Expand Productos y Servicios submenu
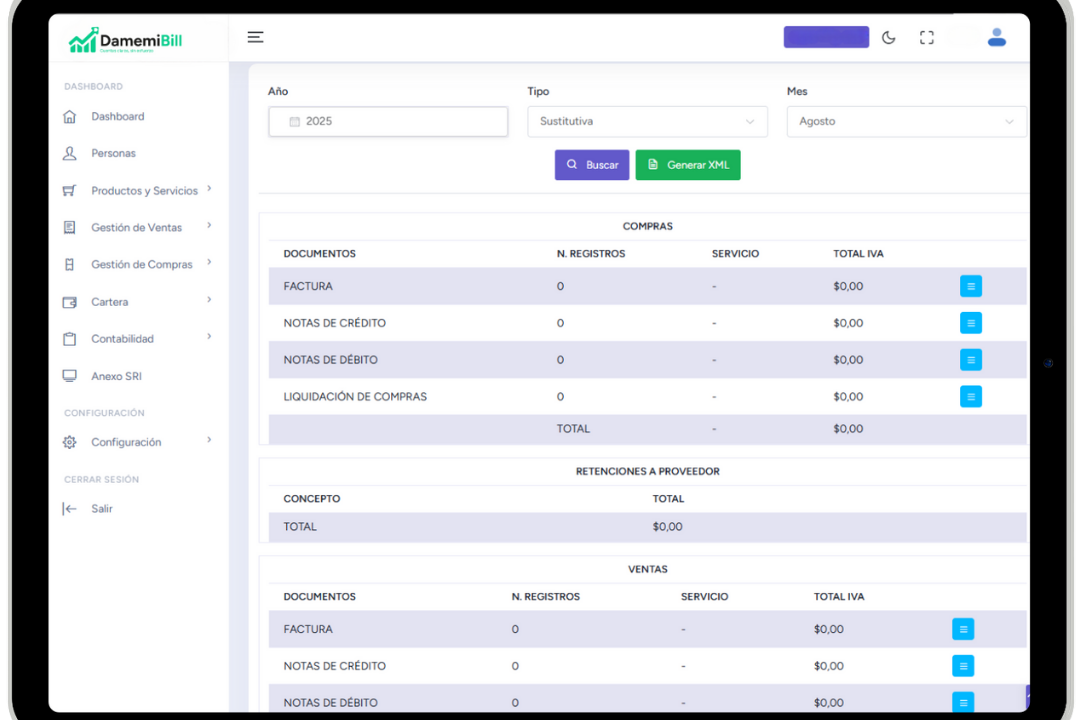 point(144,190)
